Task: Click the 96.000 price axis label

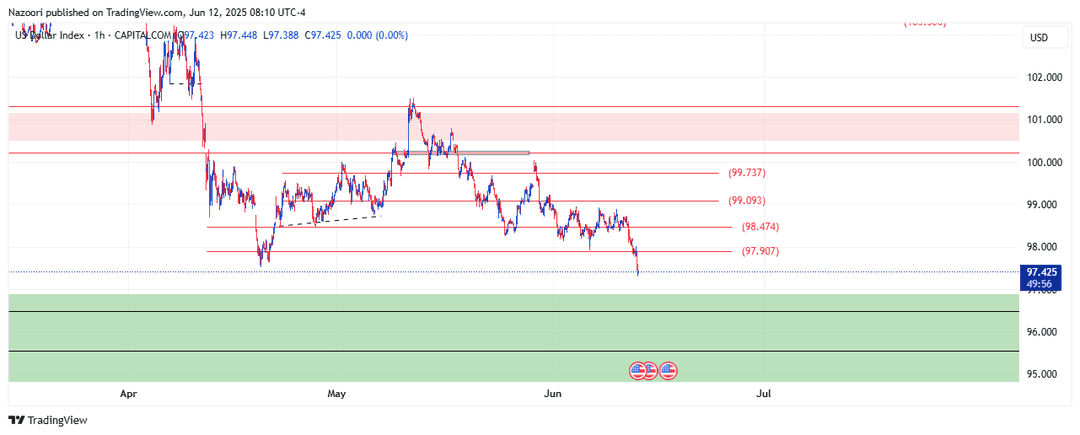Action: click(1043, 332)
